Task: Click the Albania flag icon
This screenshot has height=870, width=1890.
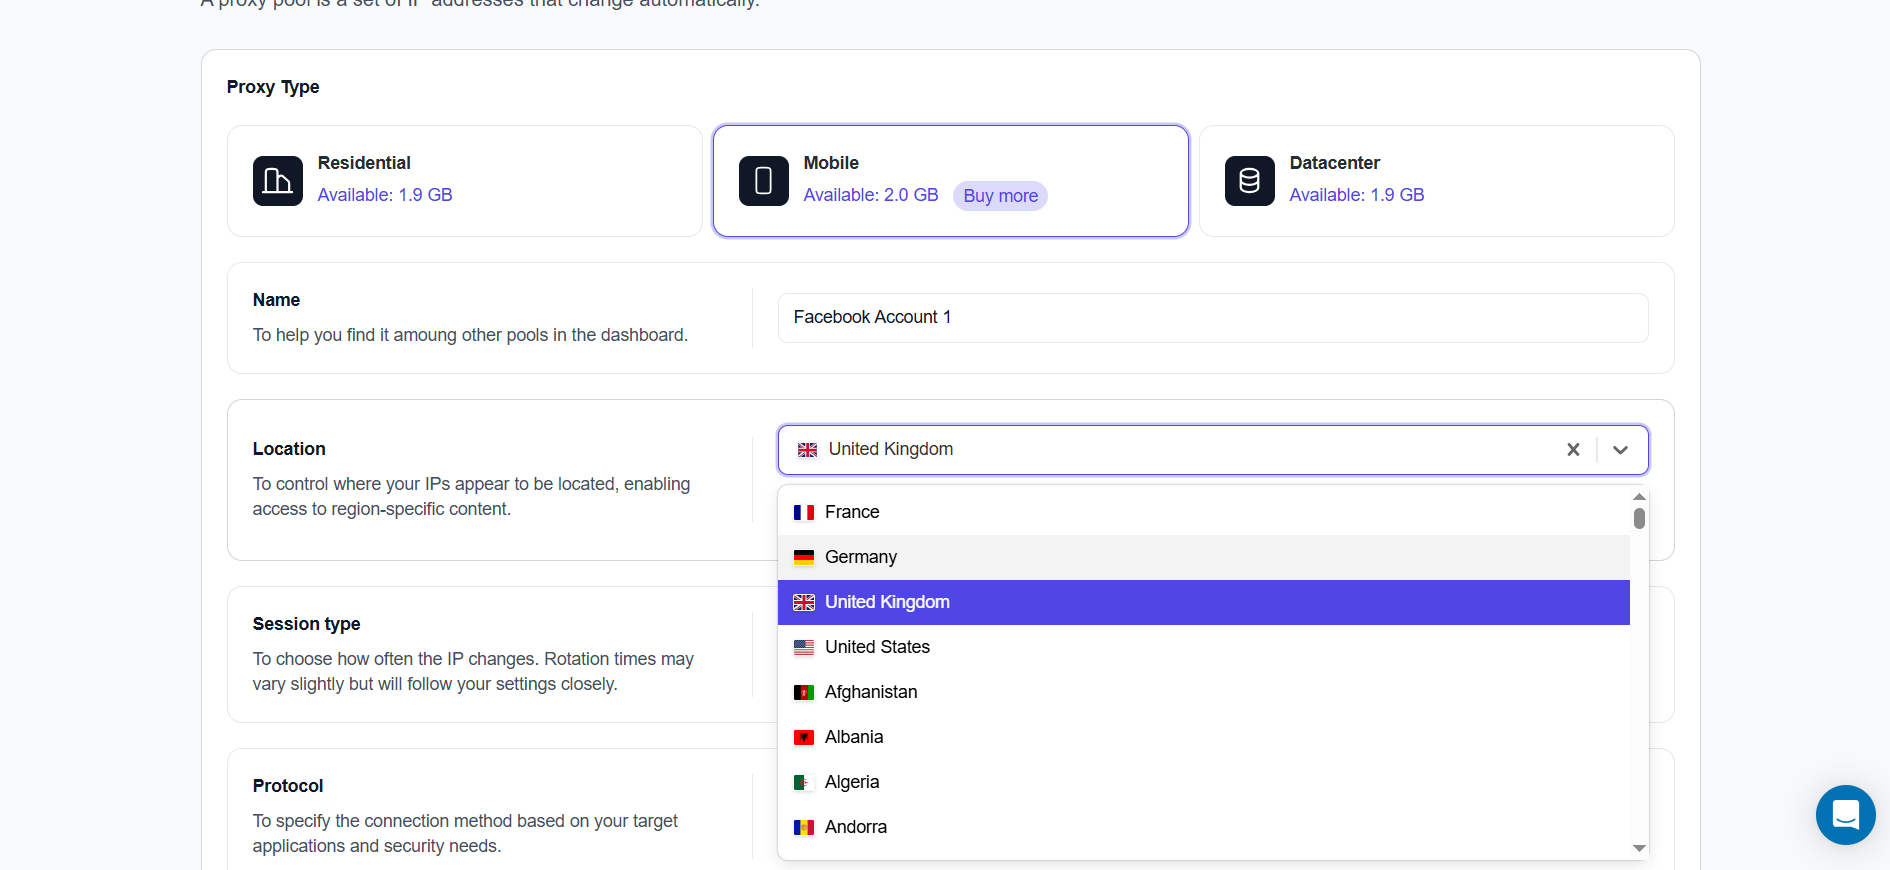Action: (x=804, y=738)
